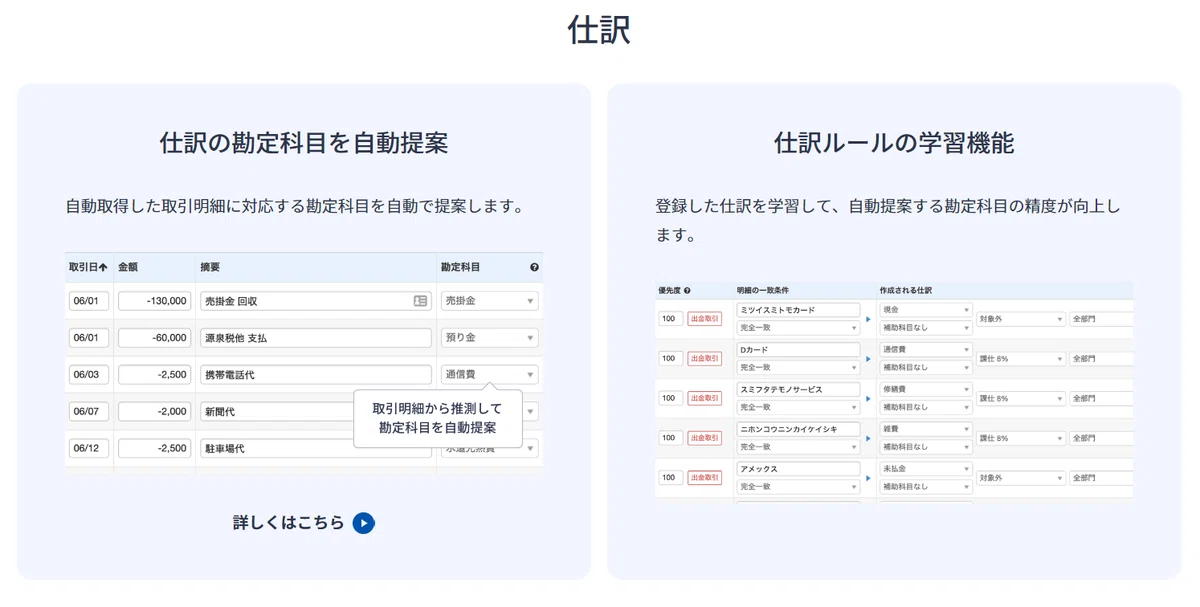Viewport: 1200px width, 607px height.
Task: Click the 06/03 date field
Action: tap(89, 375)
